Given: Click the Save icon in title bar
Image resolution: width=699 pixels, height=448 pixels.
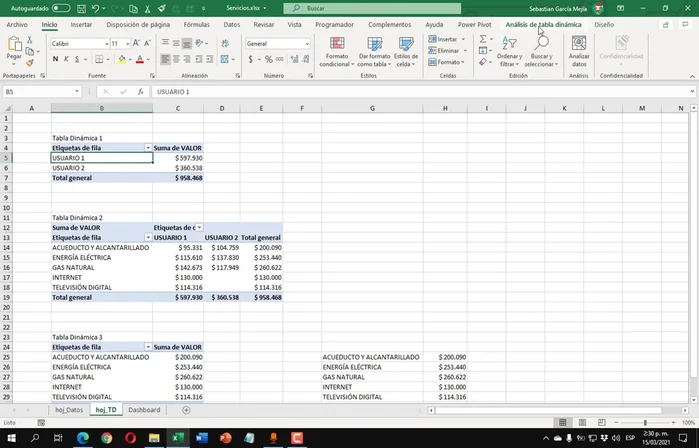Looking at the screenshot, I should click(82, 8).
